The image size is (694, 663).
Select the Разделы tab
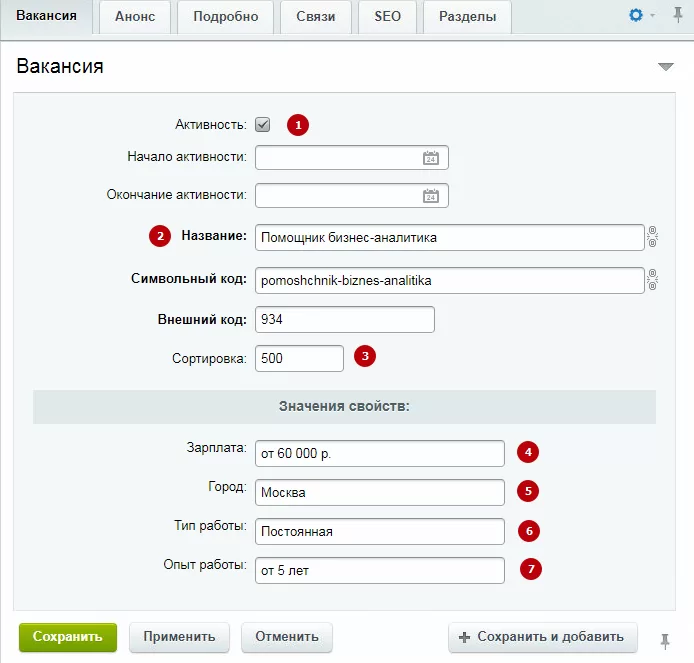point(467,17)
